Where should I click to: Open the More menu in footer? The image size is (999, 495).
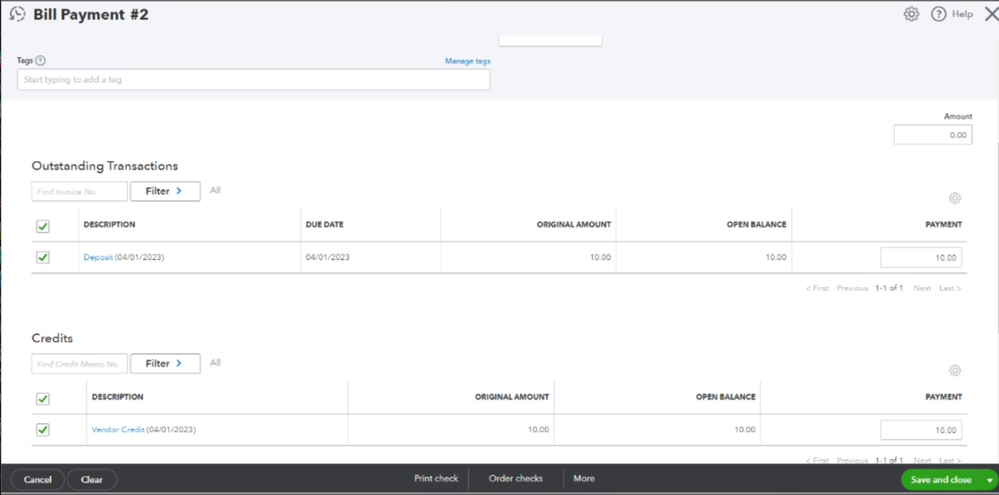point(584,478)
